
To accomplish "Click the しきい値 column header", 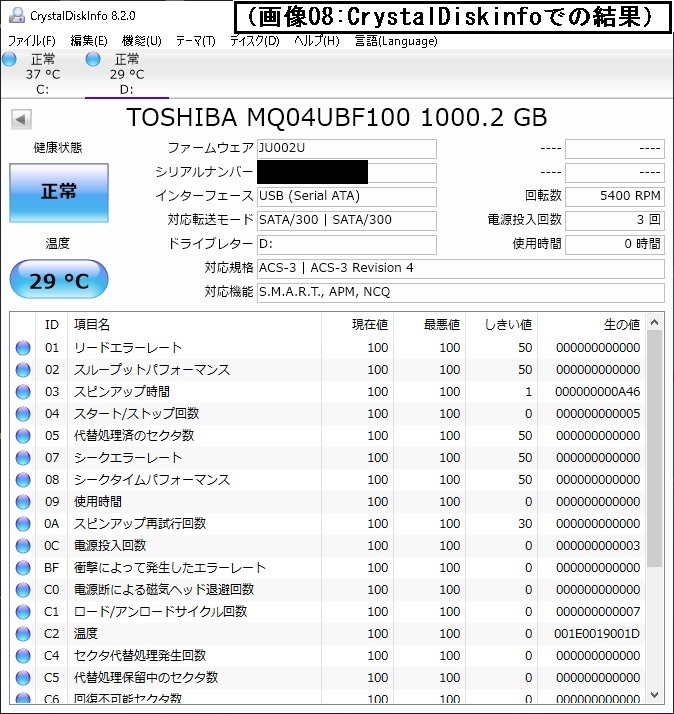I will click(501, 325).
